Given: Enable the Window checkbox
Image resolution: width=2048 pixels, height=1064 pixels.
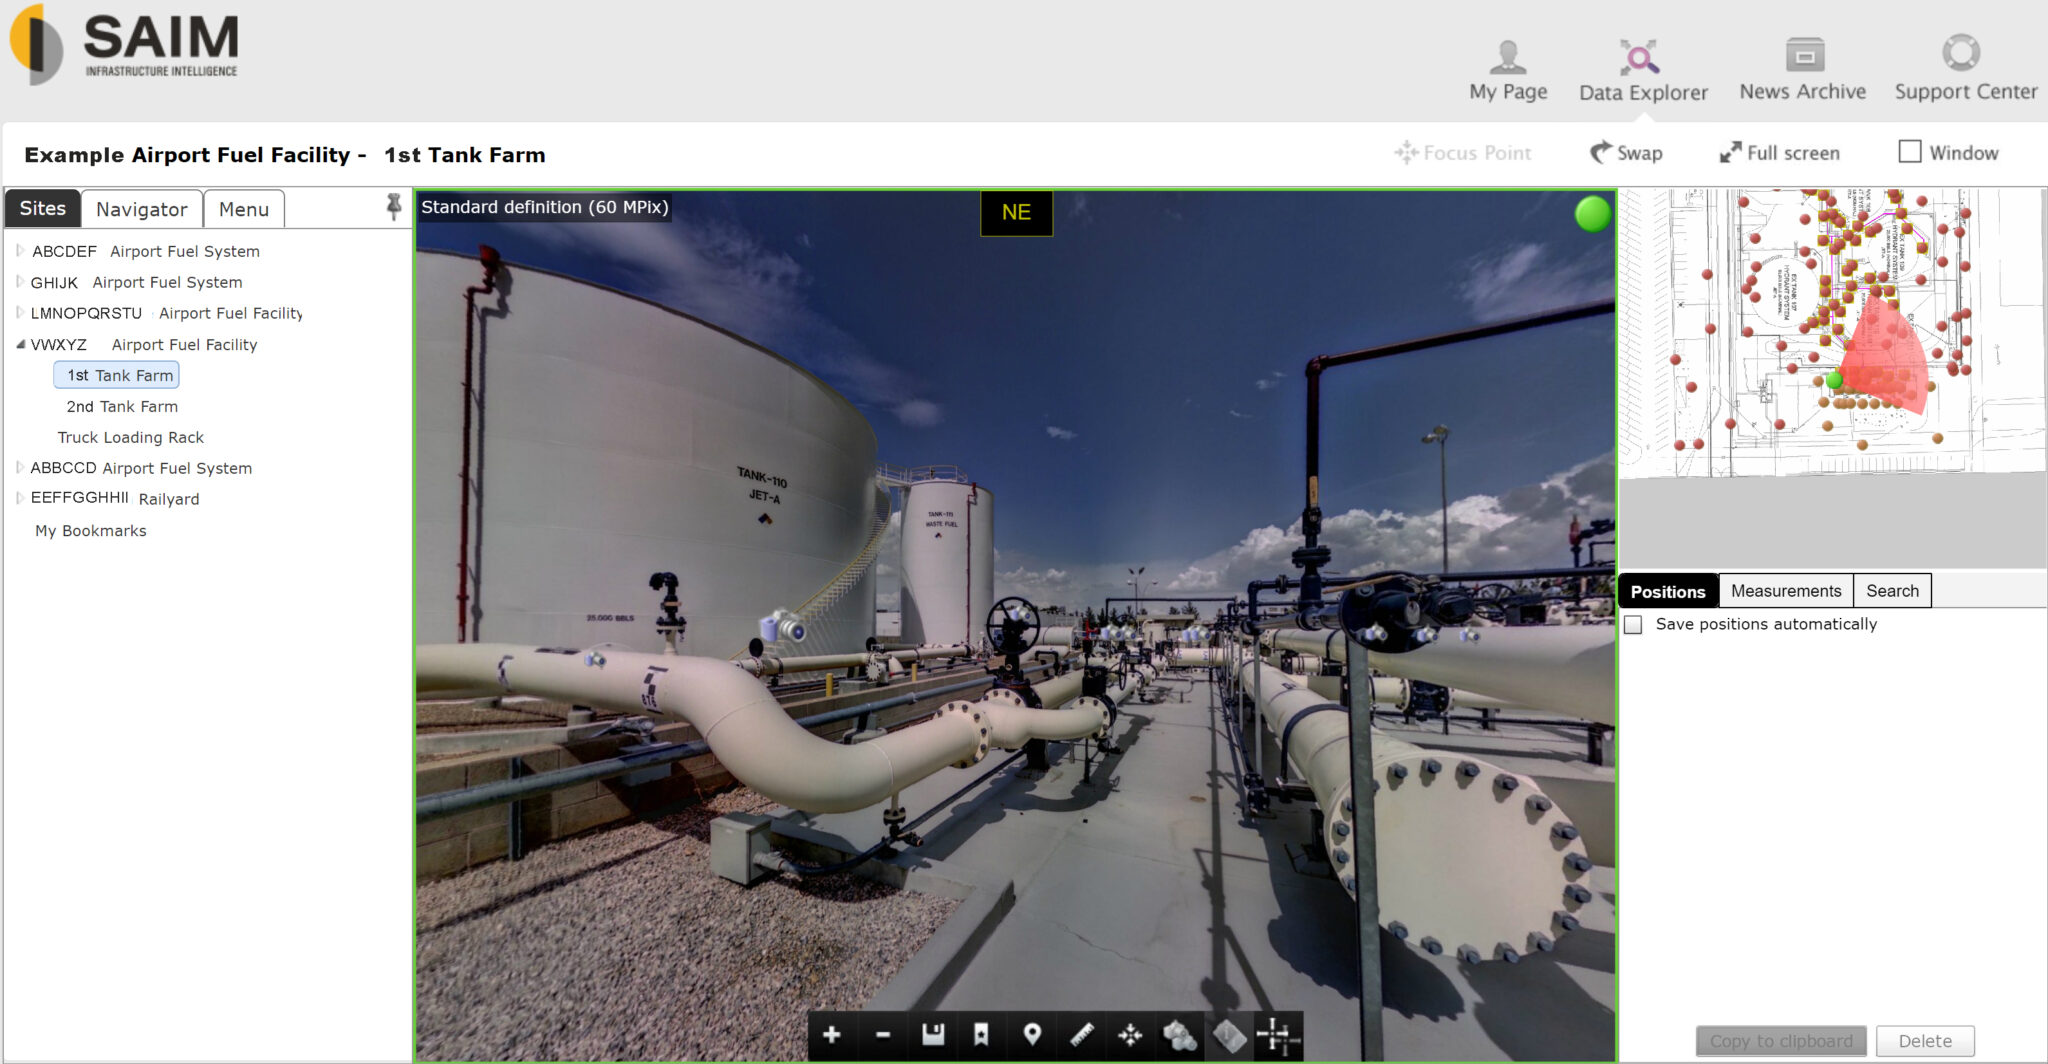Looking at the screenshot, I should [x=1909, y=152].
